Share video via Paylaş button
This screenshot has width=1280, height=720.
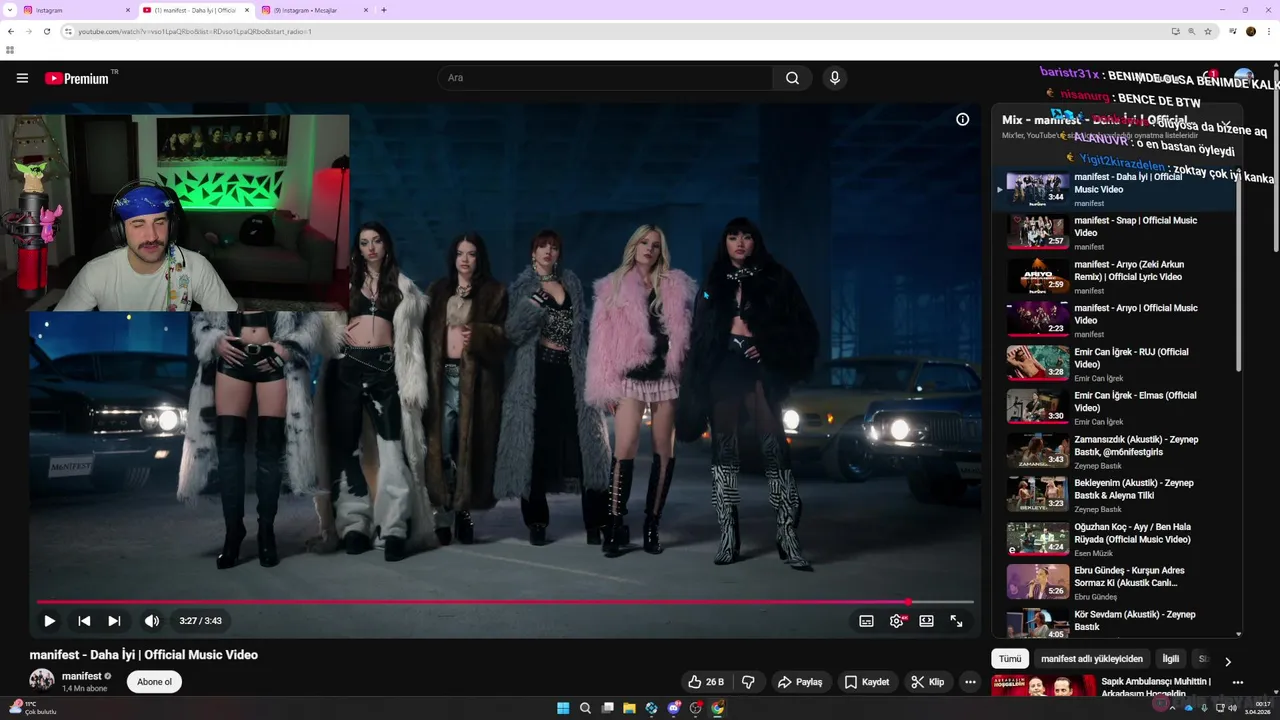tap(800, 682)
